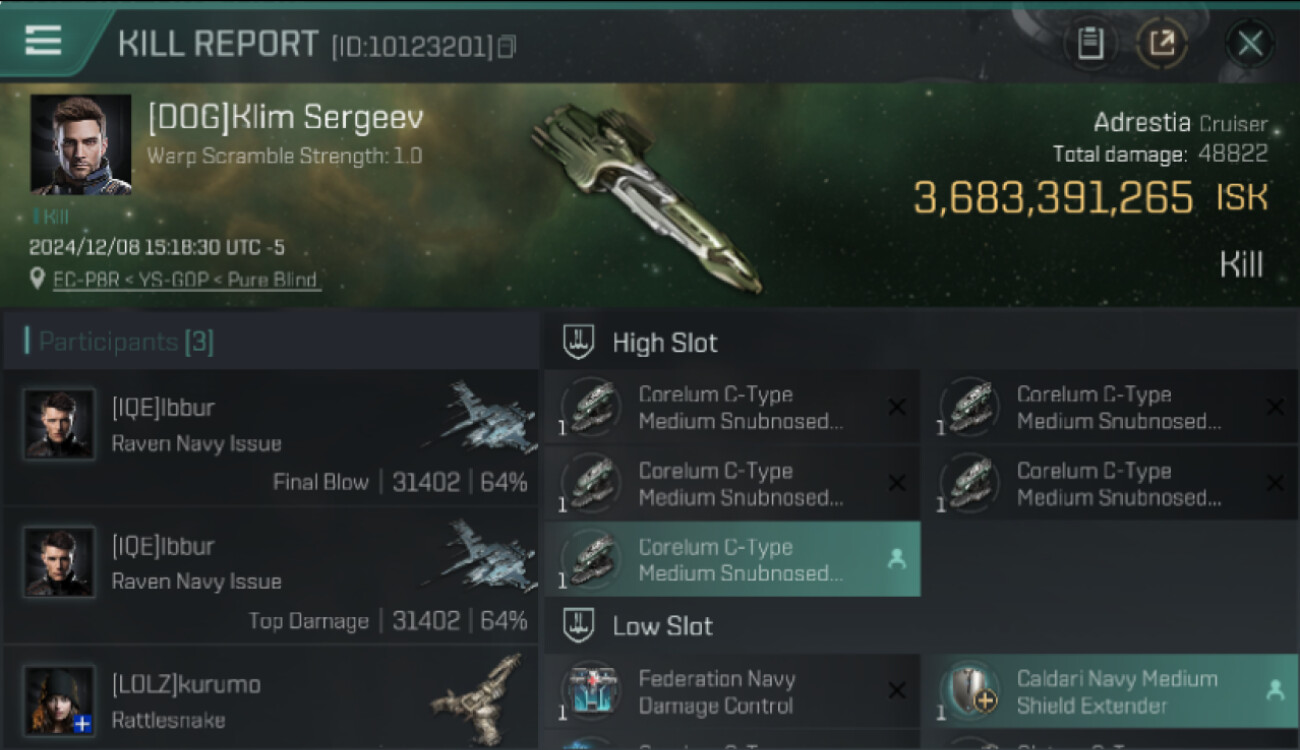Open kurumo's Rattlesnake participant entry
This screenshot has height=750, width=1300.
[x=270, y=699]
